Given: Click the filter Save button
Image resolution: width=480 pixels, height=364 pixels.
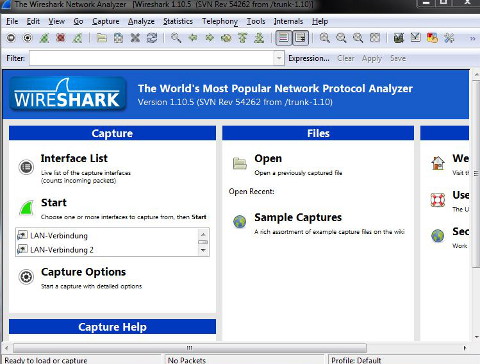Looking at the screenshot, I should (x=398, y=58).
